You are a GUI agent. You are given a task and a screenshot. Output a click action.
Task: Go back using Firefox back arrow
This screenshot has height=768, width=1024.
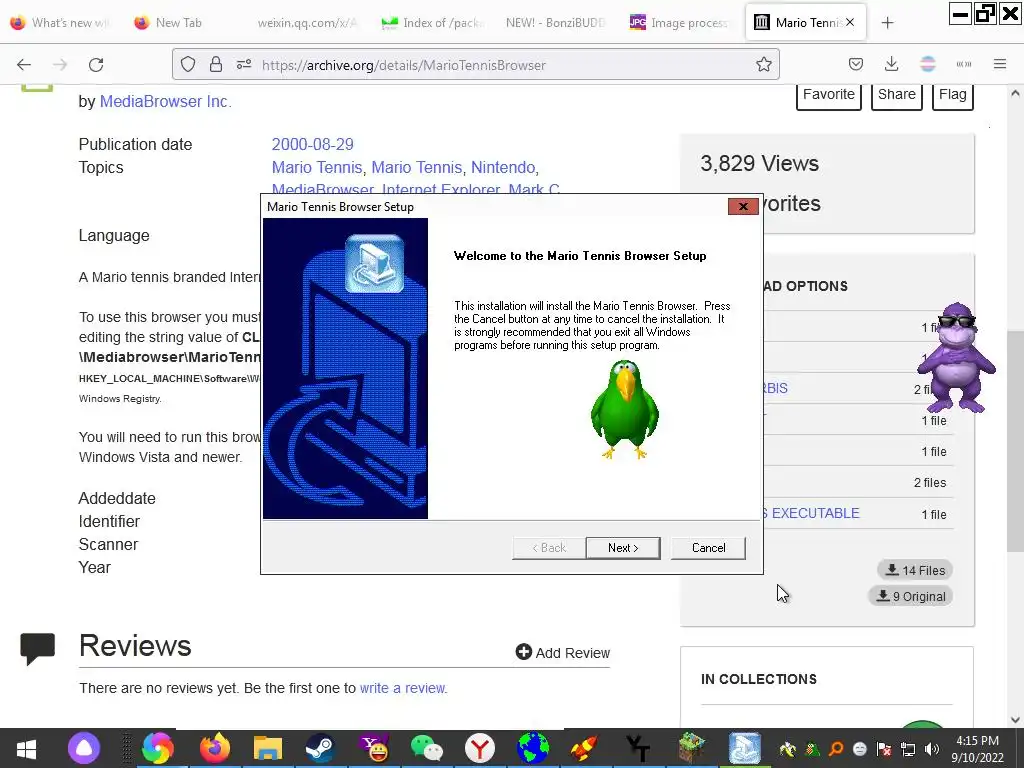24,65
